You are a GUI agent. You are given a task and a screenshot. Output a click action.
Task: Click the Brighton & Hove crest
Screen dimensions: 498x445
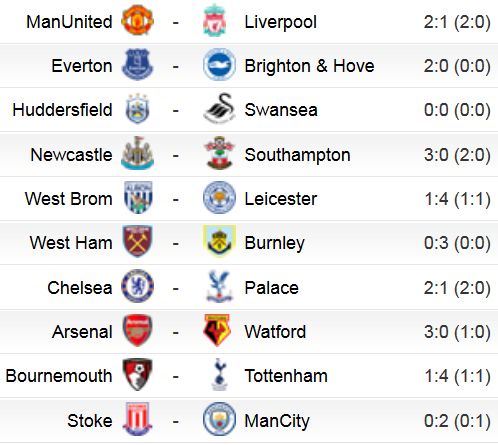coord(219,64)
